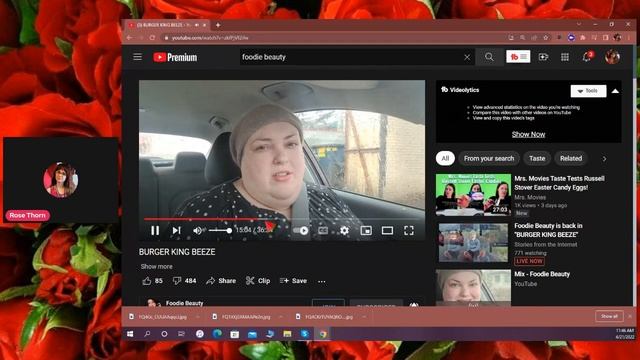This screenshot has height=360, width=640.
Task: Open the Foodie Beauty channel name
Action: pyautogui.click(x=184, y=303)
